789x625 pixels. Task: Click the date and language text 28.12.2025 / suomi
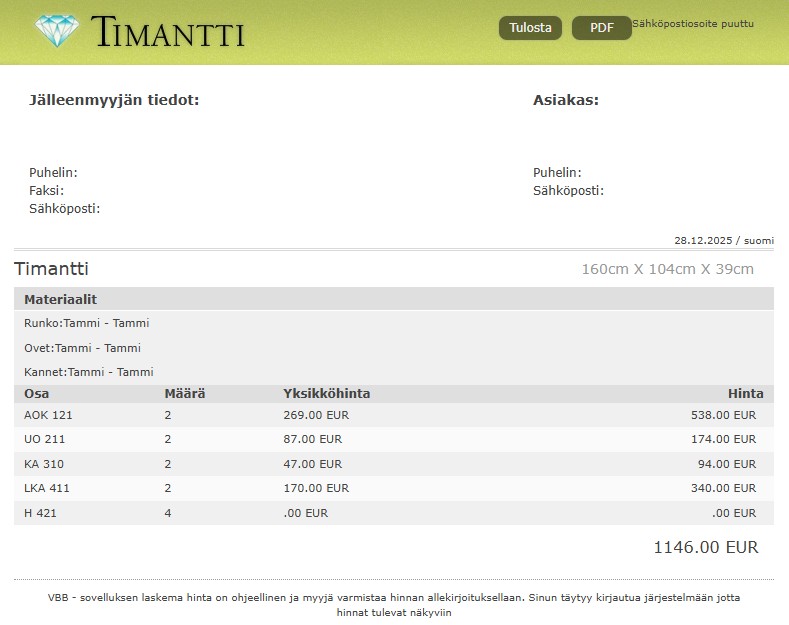click(x=723, y=241)
